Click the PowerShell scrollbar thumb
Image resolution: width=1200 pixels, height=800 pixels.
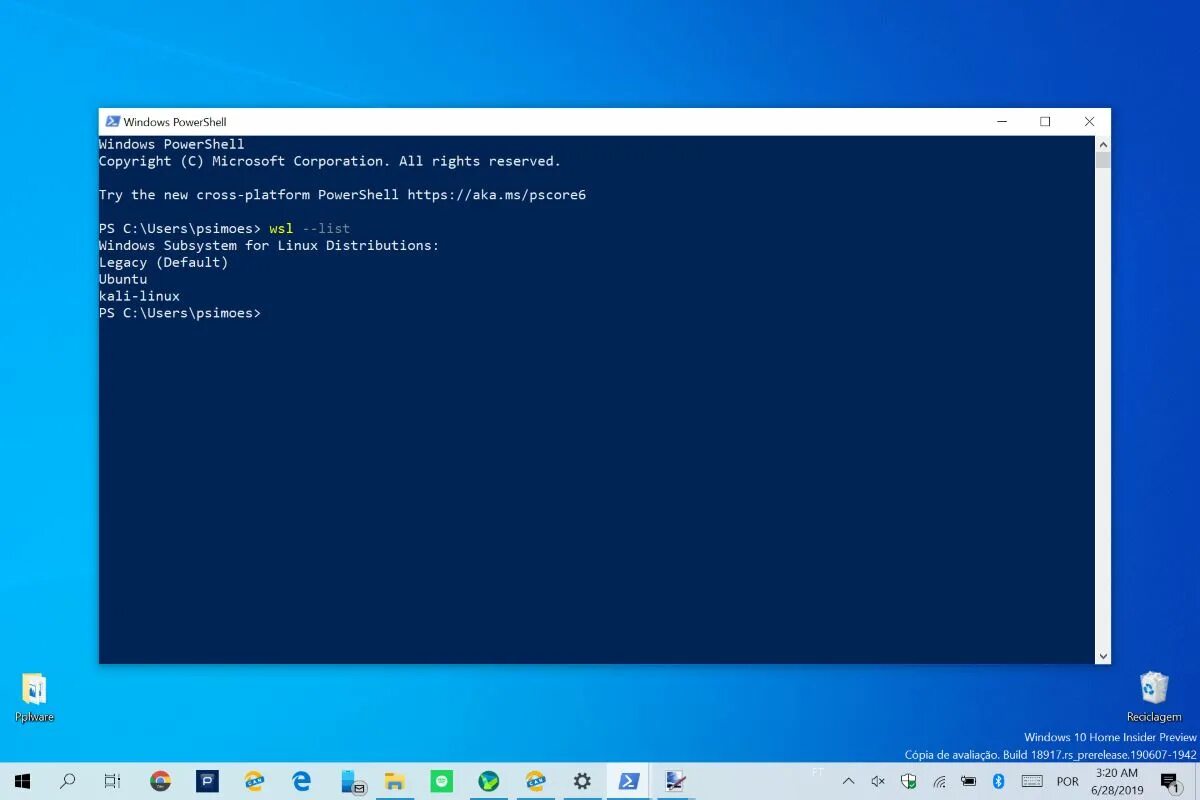1103,160
